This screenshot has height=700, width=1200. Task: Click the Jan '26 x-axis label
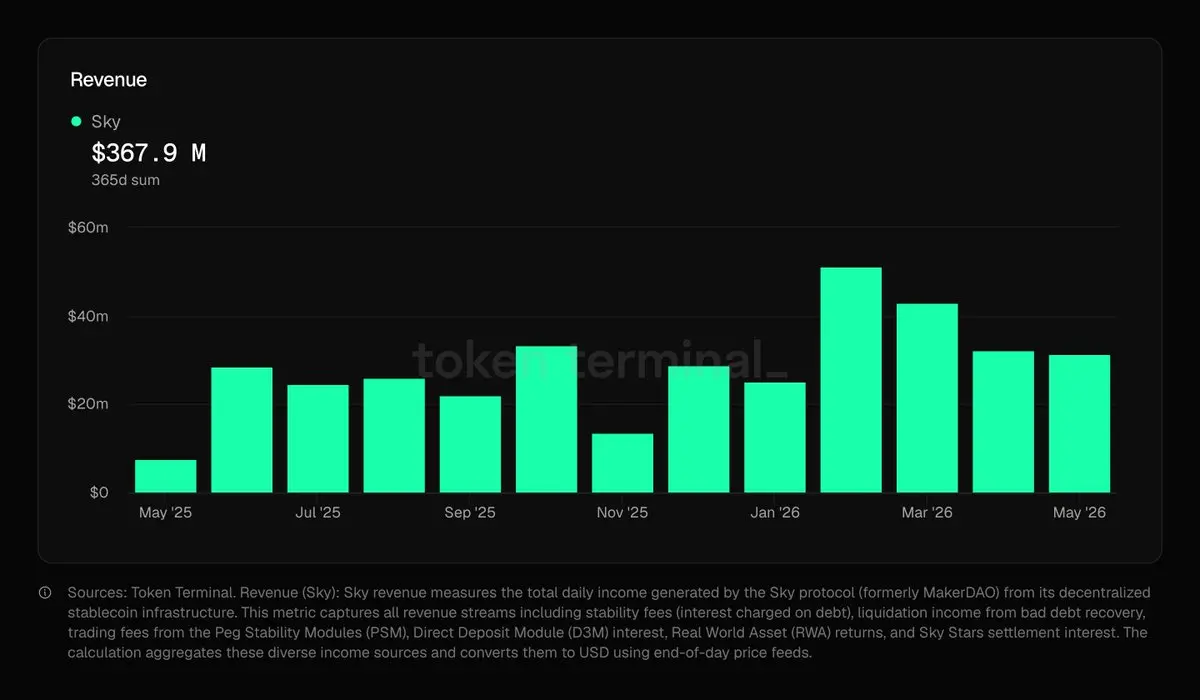coord(775,513)
